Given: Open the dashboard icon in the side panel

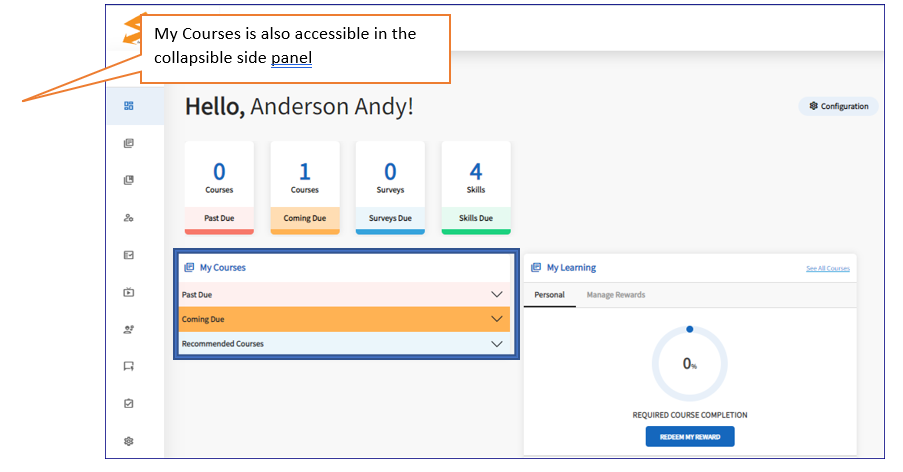Looking at the screenshot, I should click(129, 106).
